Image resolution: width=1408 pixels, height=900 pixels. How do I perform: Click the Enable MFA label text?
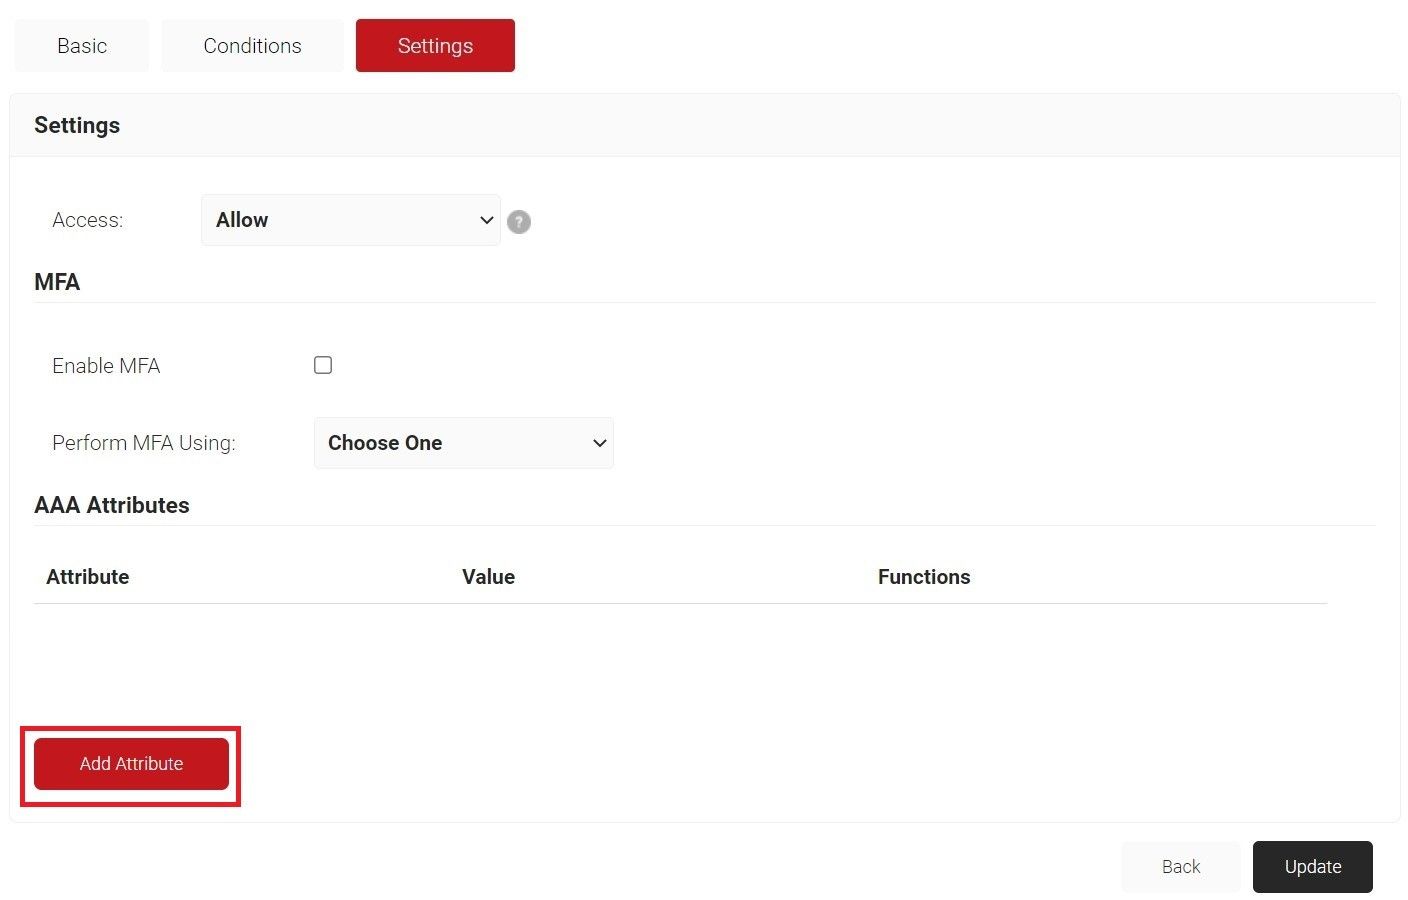pyautogui.click(x=106, y=366)
